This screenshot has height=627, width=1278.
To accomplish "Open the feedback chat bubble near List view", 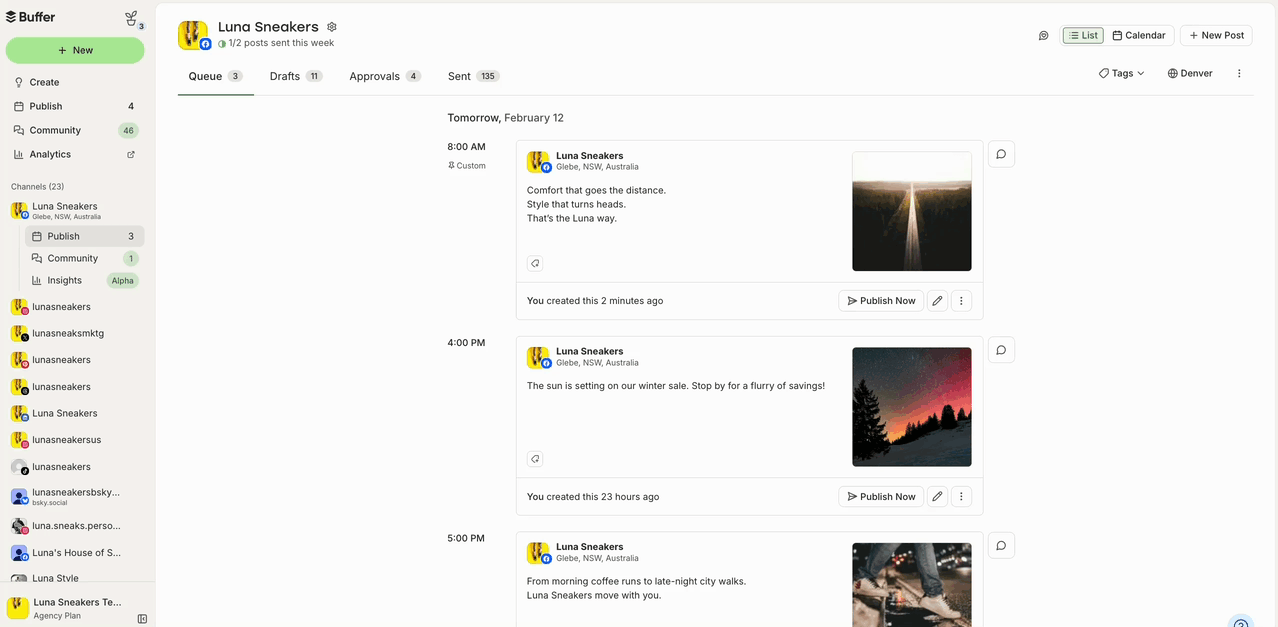I will coord(1043,35).
